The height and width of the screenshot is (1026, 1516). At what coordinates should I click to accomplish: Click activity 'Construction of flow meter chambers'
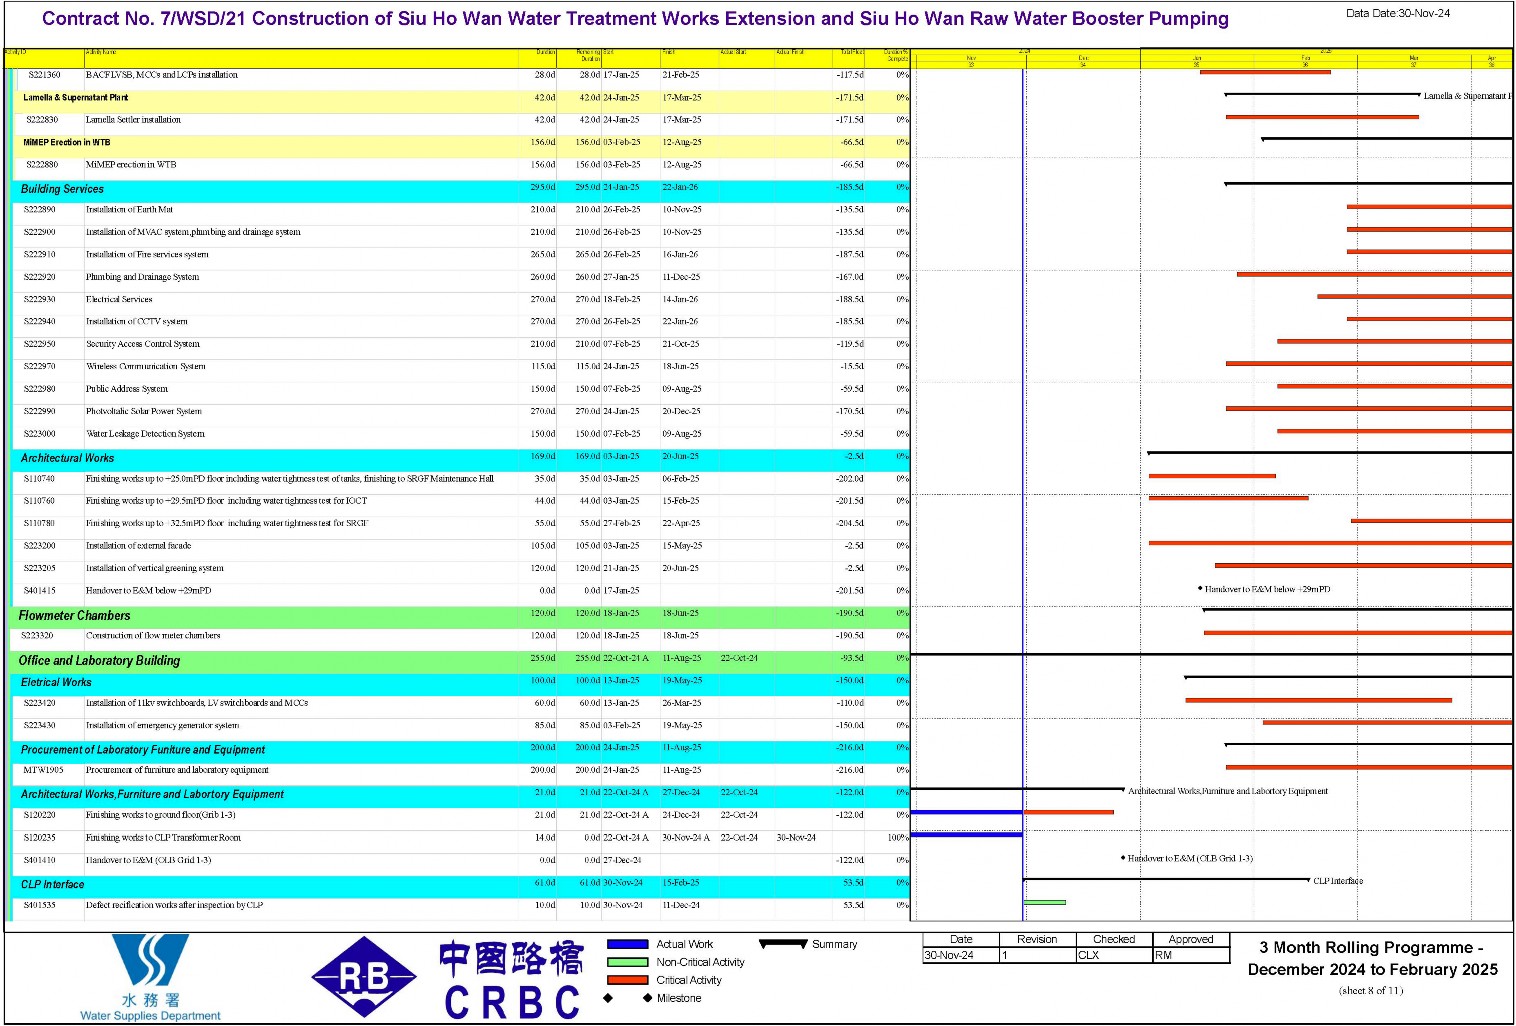coord(152,636)
